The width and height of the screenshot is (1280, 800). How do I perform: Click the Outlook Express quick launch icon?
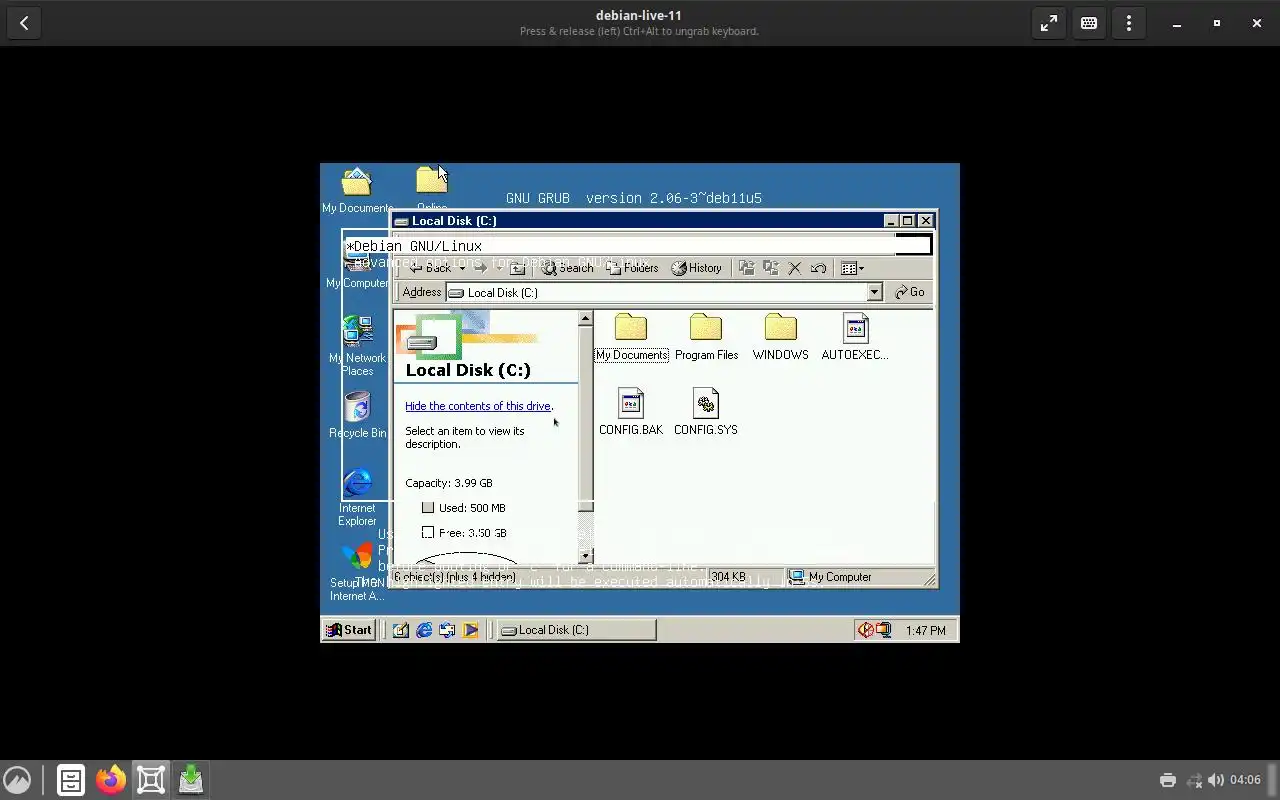[447, 630]
